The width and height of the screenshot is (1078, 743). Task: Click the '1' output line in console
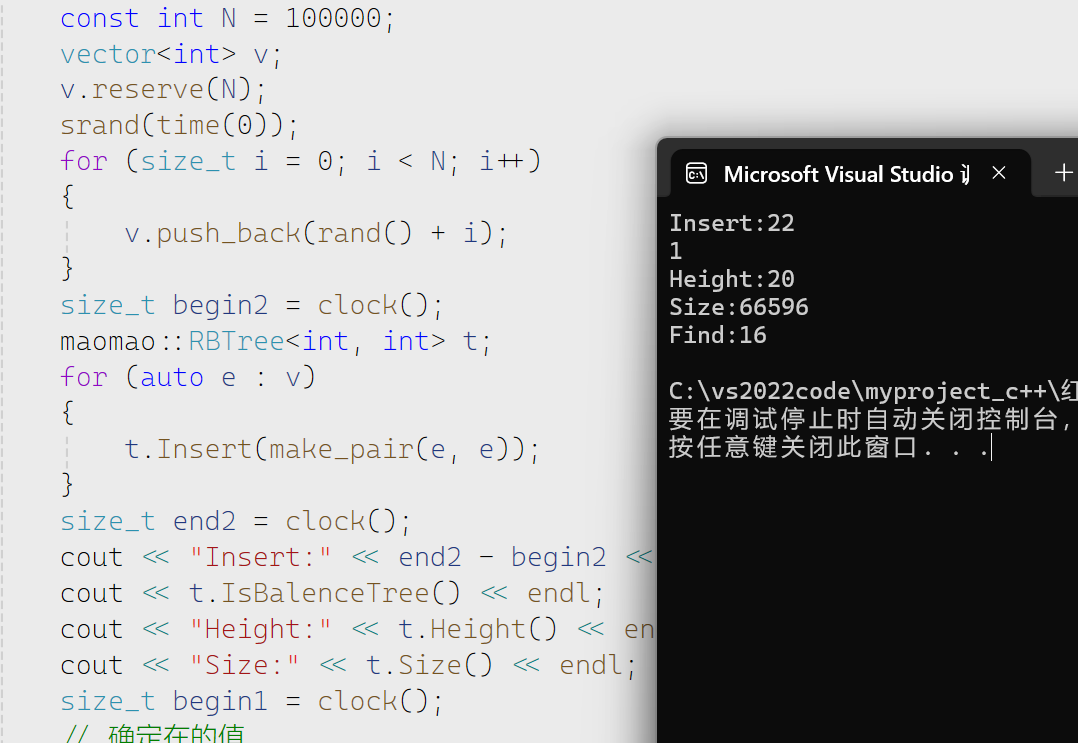(x=676, y=252)
